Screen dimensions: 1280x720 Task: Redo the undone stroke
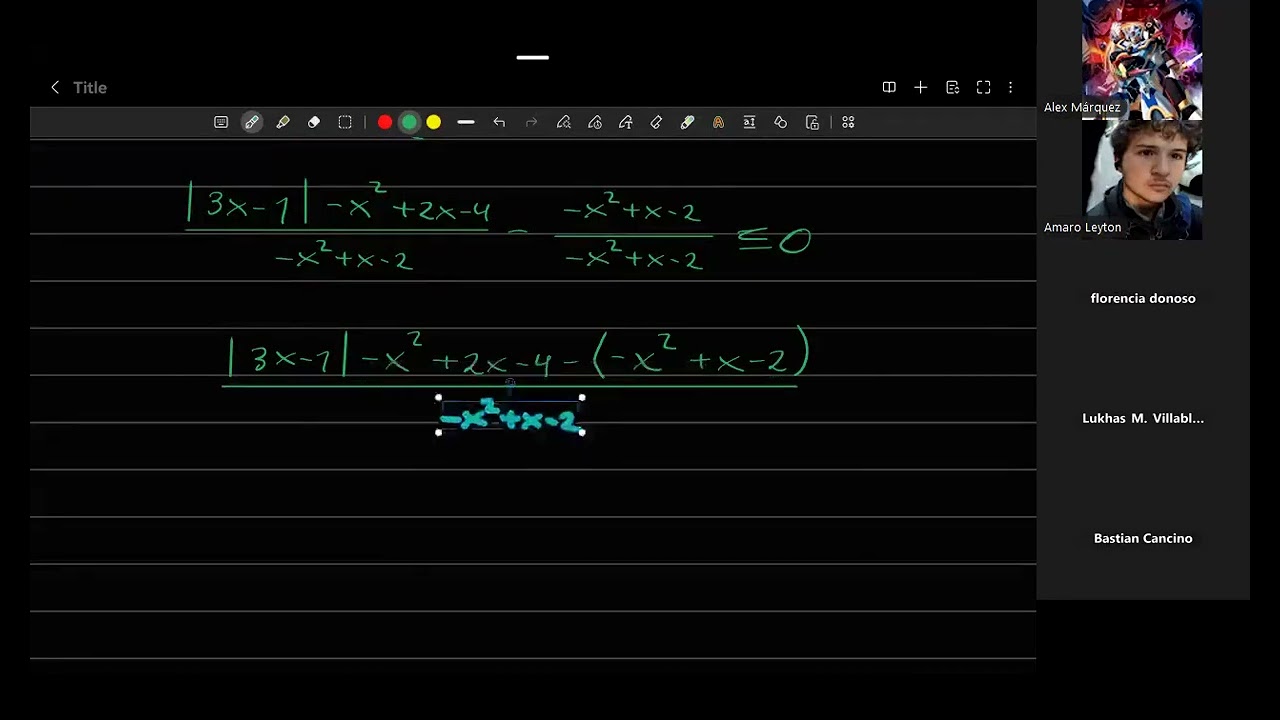(531, 122)
